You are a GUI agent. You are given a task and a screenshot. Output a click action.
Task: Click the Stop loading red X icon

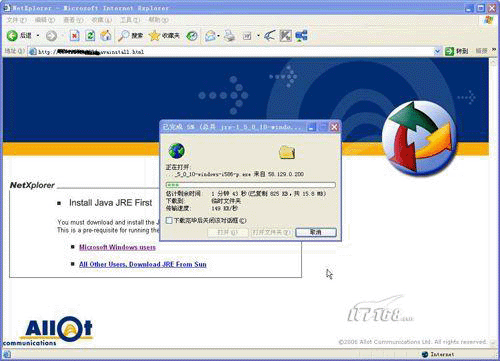tap(75, 35)
